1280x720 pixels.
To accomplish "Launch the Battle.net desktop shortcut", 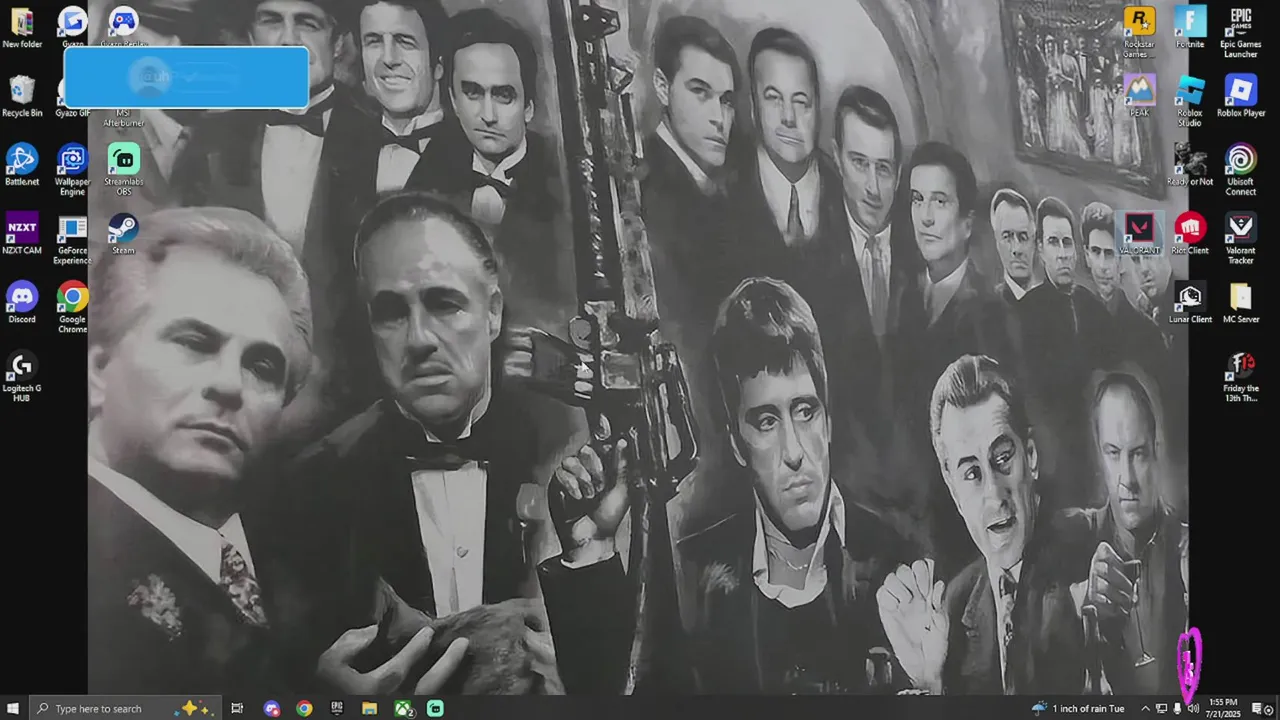I will (22, 166).
